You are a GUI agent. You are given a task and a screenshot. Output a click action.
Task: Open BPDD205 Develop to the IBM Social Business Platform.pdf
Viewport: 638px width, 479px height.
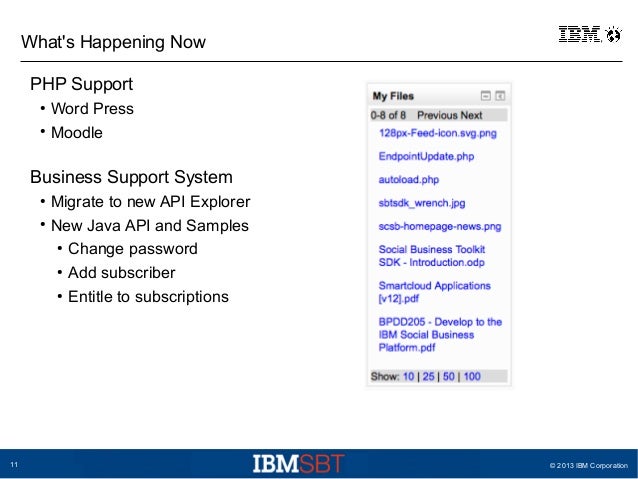440,335
